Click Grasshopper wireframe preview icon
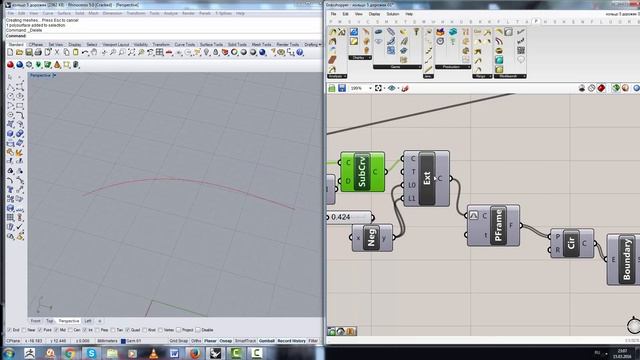640x360 pixels. tap(591, 88)
